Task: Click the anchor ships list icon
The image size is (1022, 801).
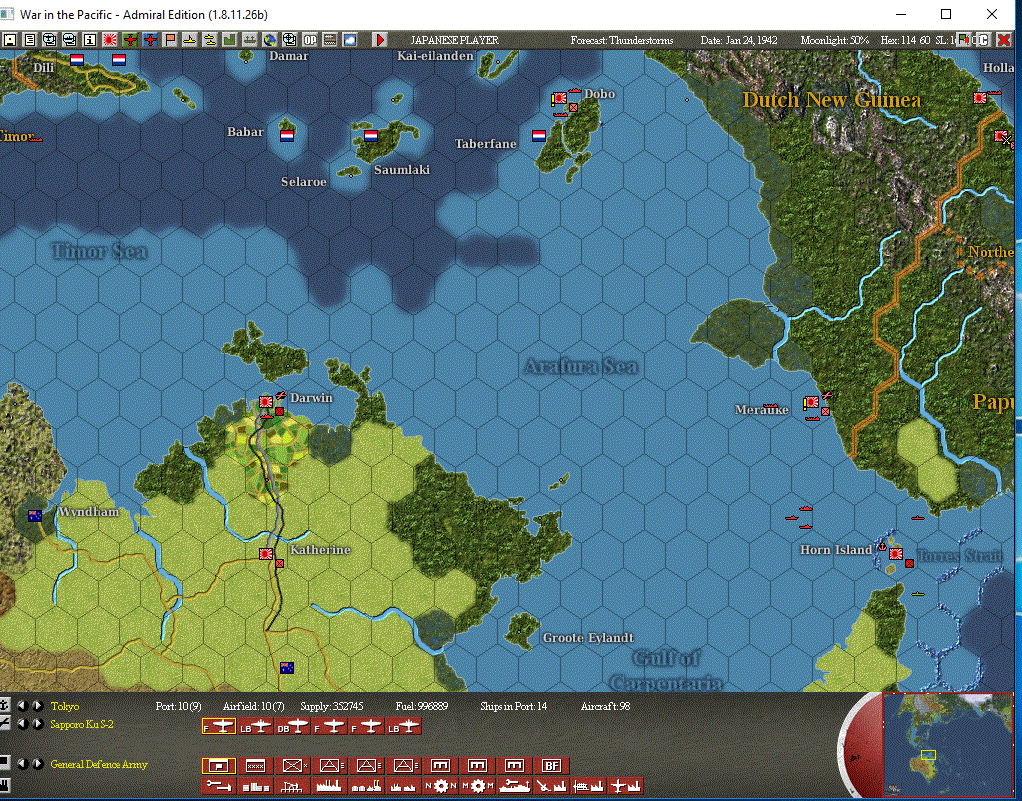Action: pos(5,706)
